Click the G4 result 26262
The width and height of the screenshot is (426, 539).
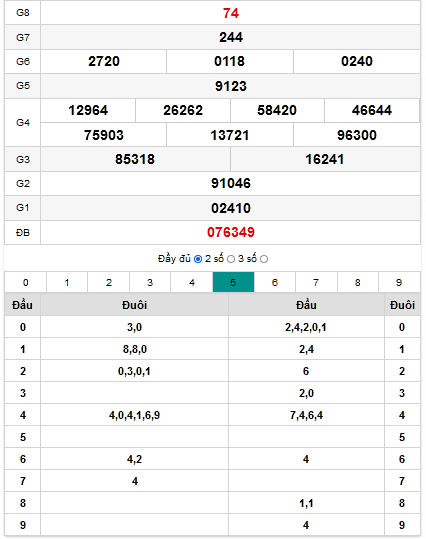click(x=183, y=110)
